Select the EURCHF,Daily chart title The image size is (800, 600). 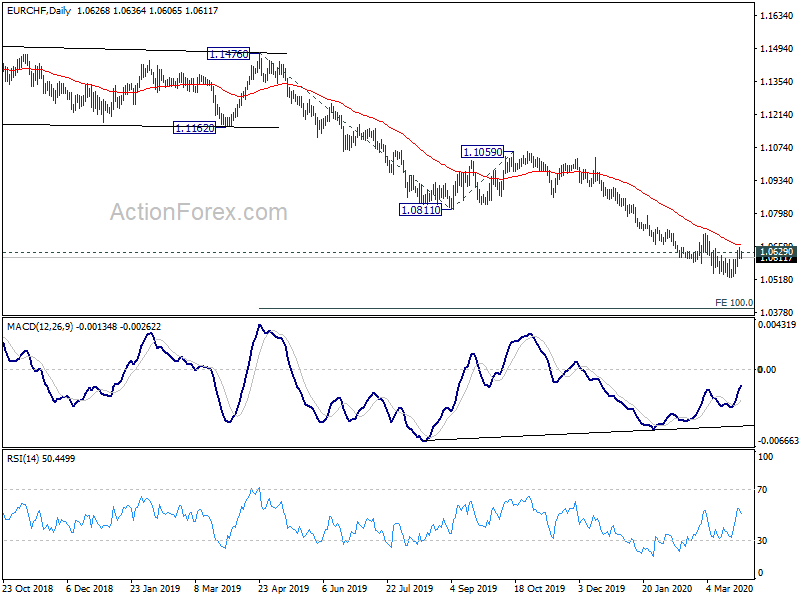point(39,10)
